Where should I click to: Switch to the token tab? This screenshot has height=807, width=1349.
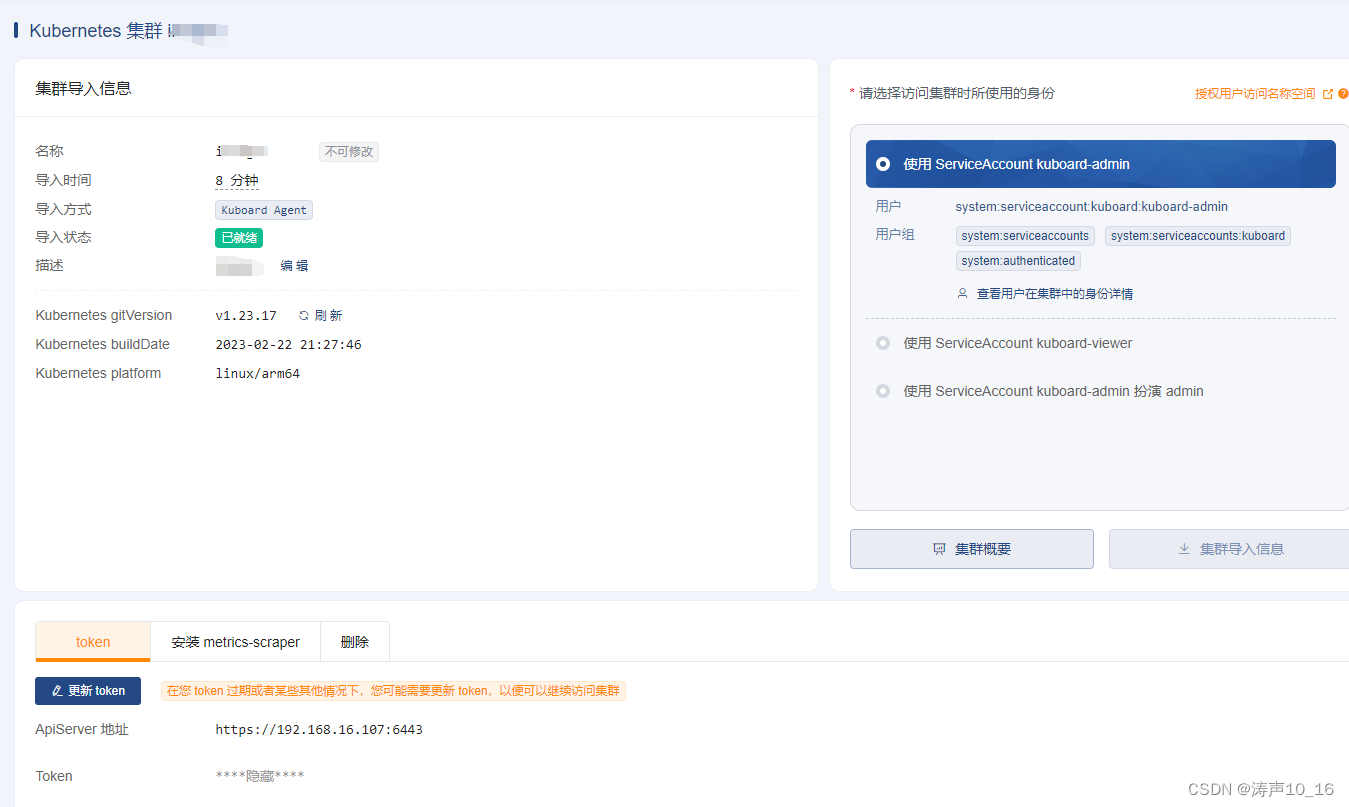tap(93, 642)
